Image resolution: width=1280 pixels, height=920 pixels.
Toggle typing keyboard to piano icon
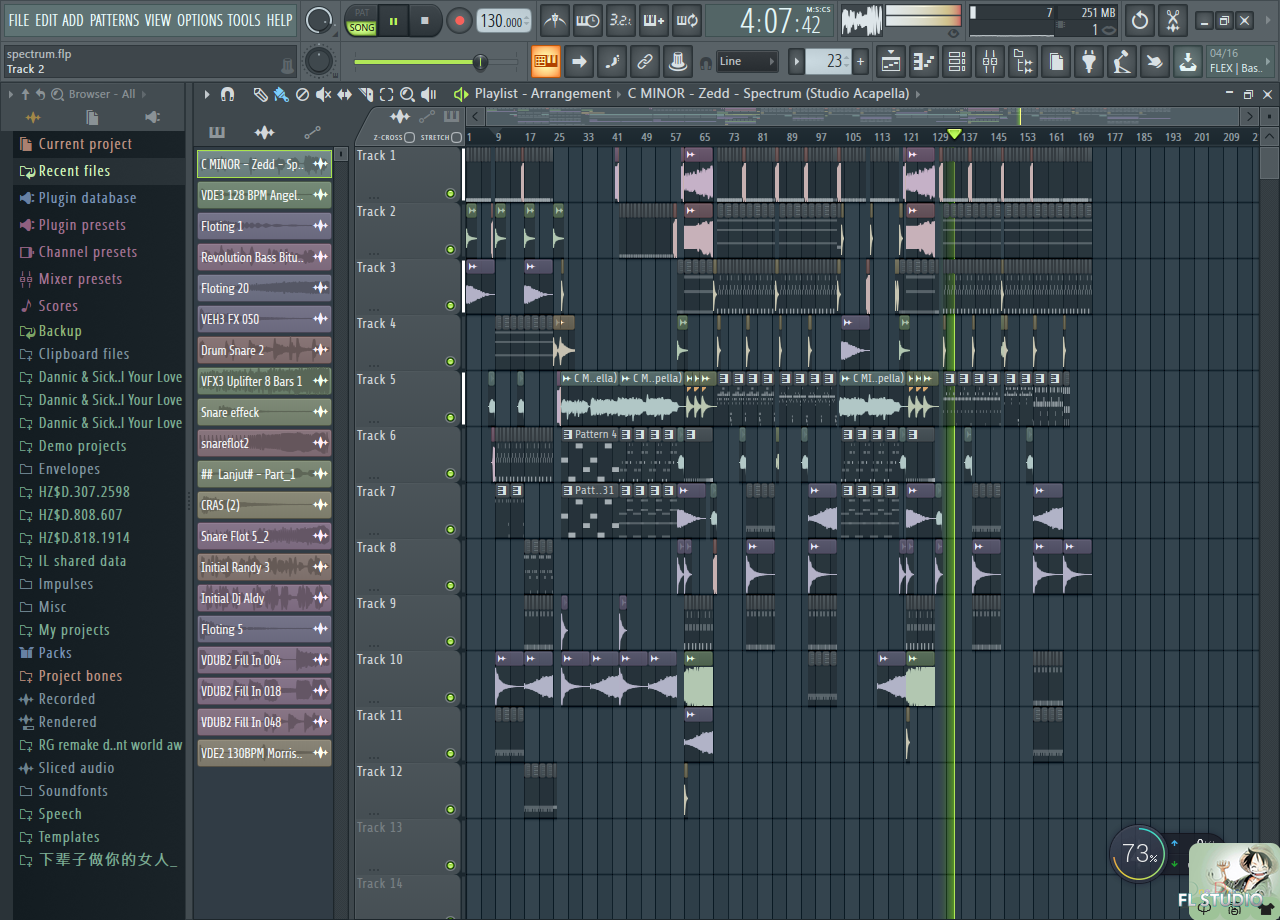pyautogui.click(x=546, y=61)
